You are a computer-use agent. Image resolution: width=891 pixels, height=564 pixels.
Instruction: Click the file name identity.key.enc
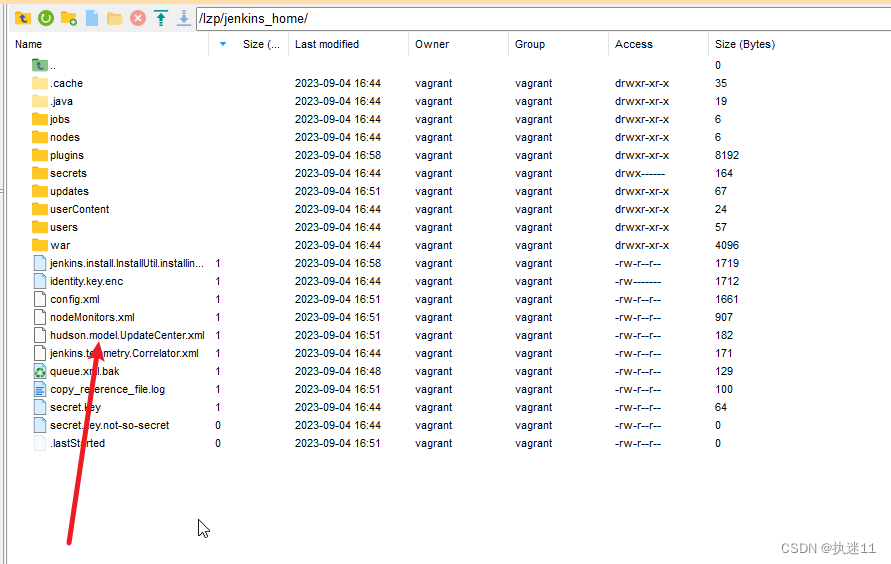[86, 281]
